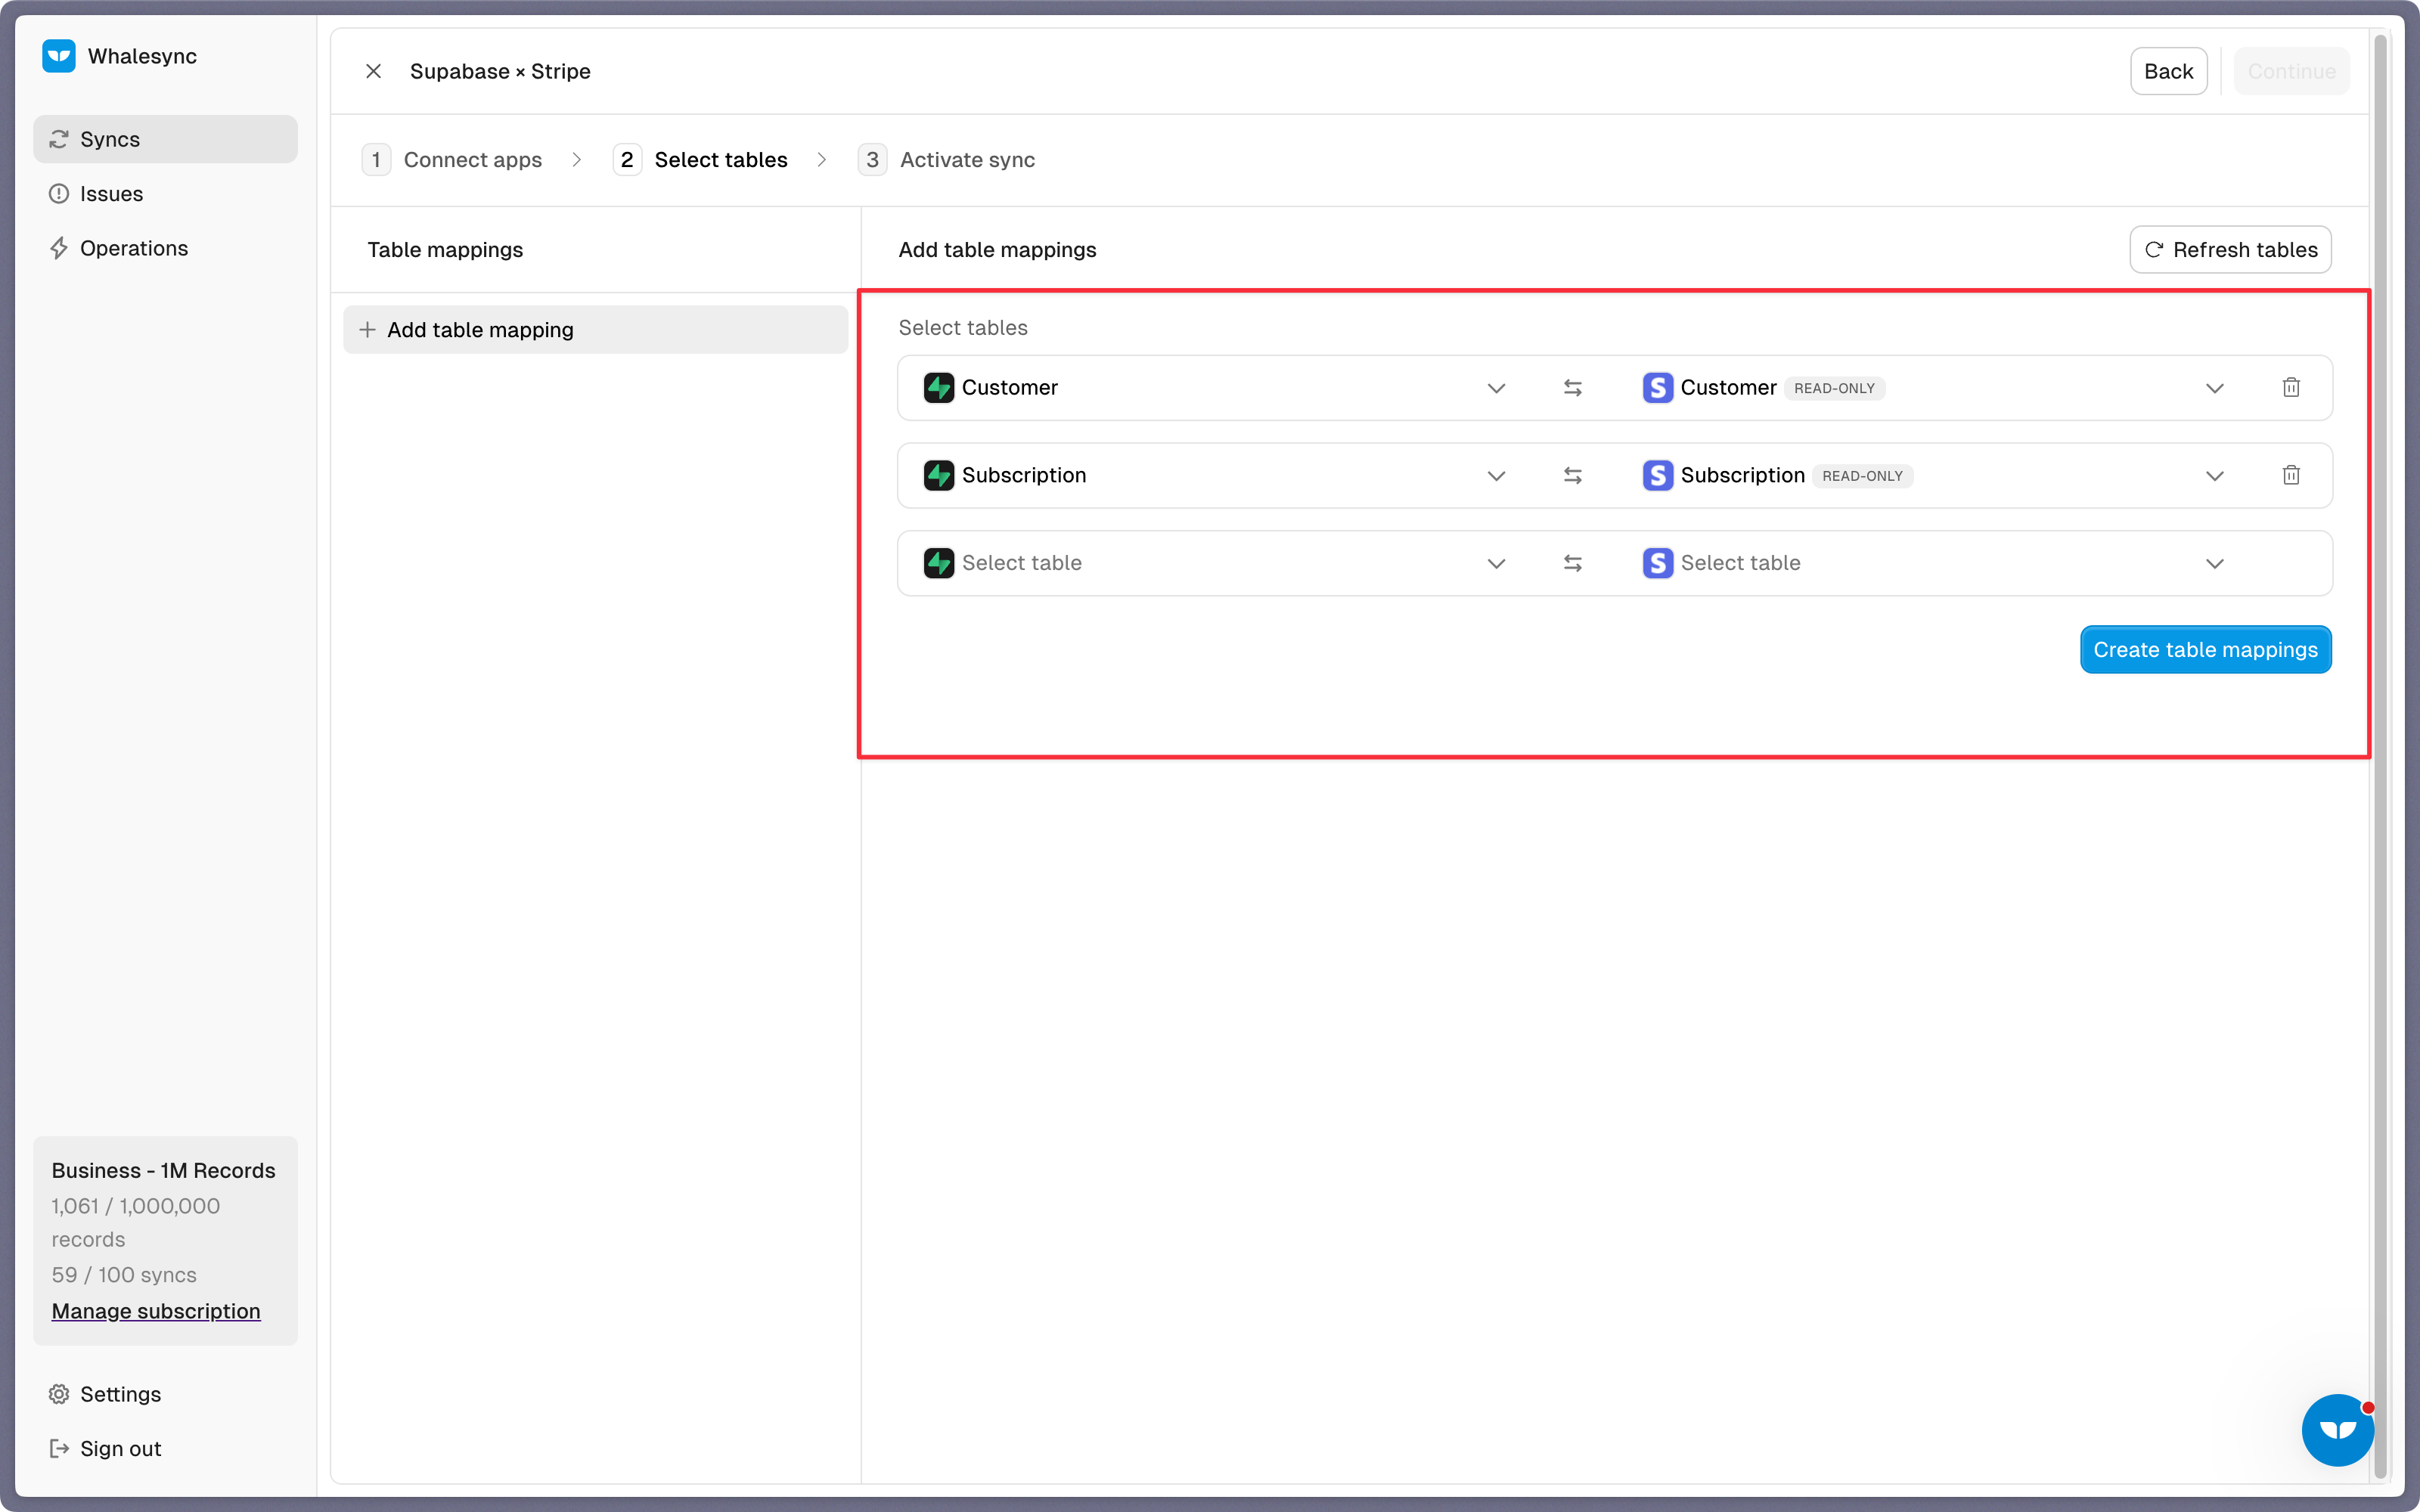Click the sync direction arrows in Subscription row
2420x1512 pixels.
1573,476
